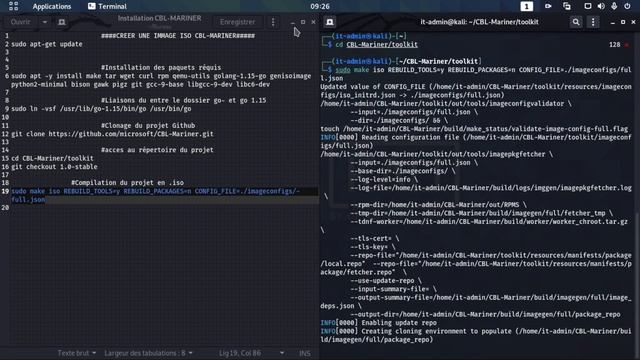Screen dimensions: 640x360
Task: Click 'git checkout 1.0-stable' line
Action: 54,167
